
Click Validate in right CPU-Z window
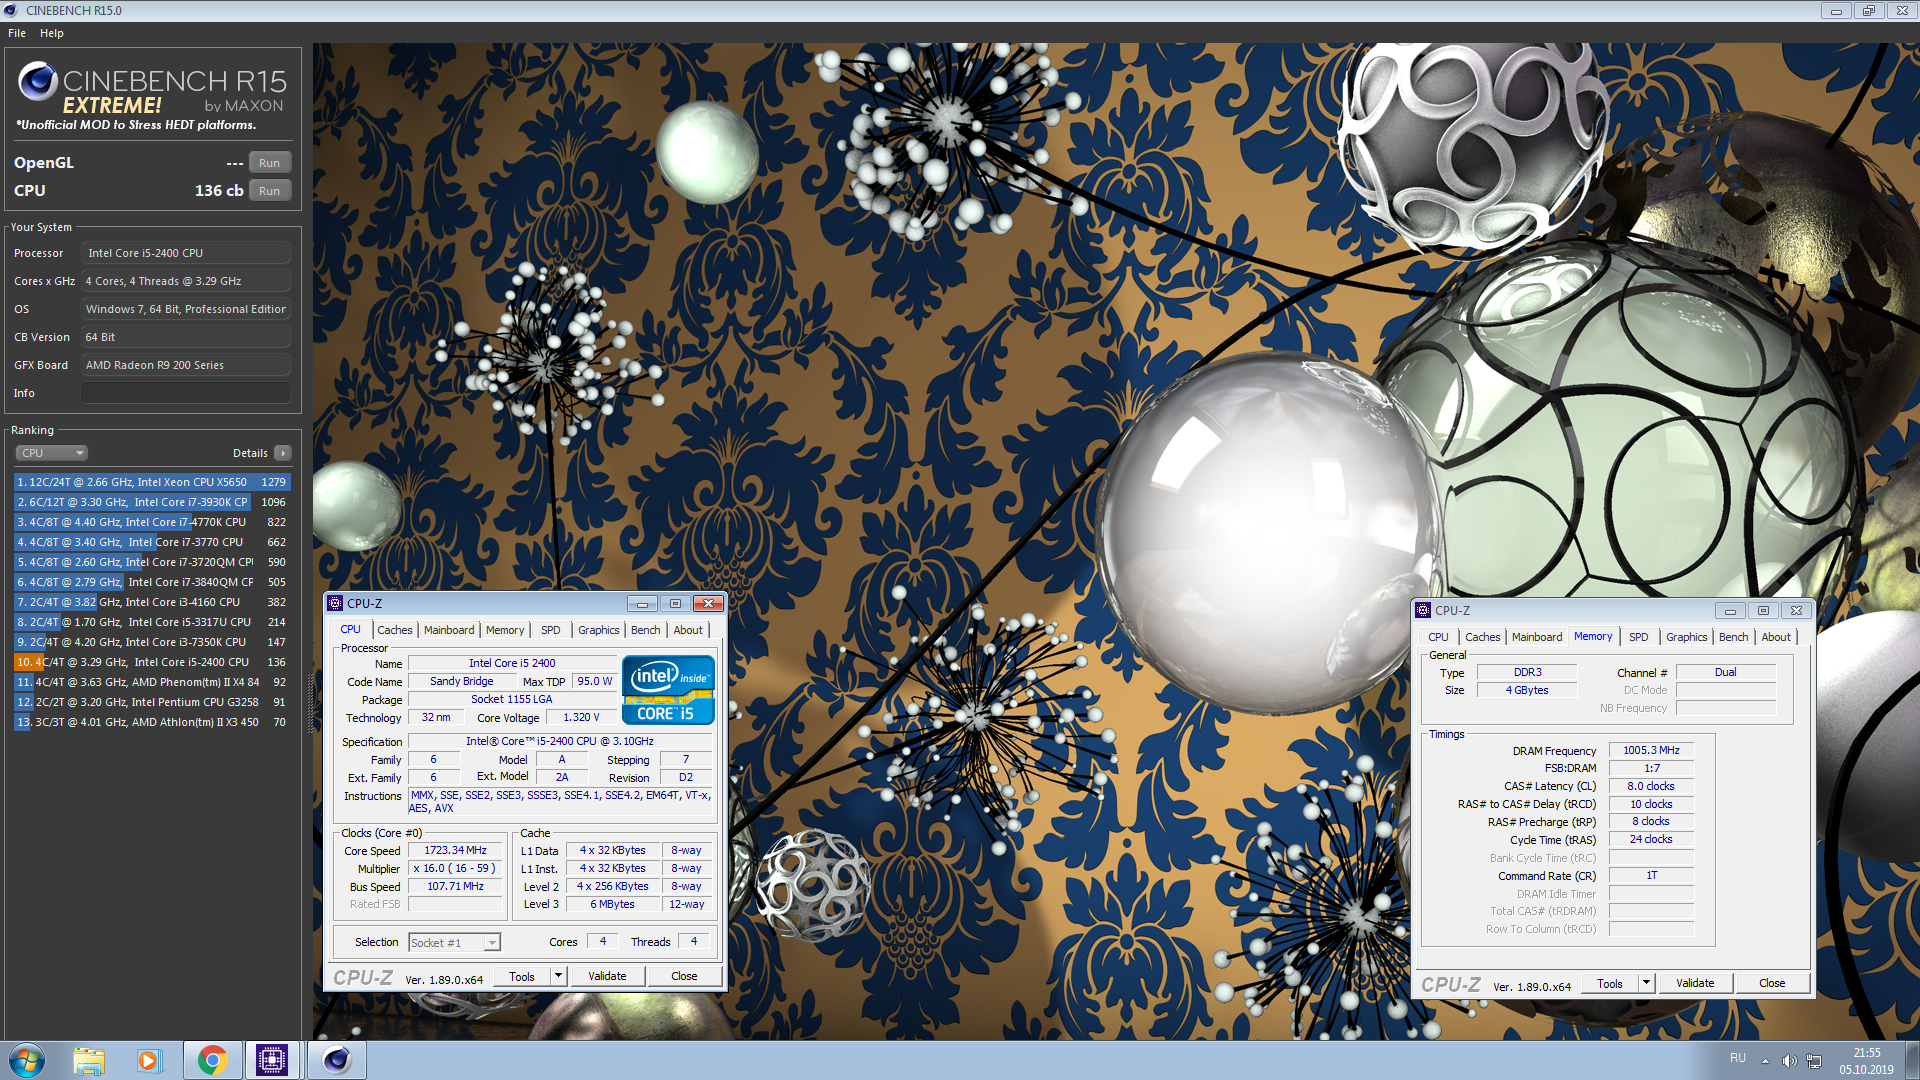tap(1695, 984)
